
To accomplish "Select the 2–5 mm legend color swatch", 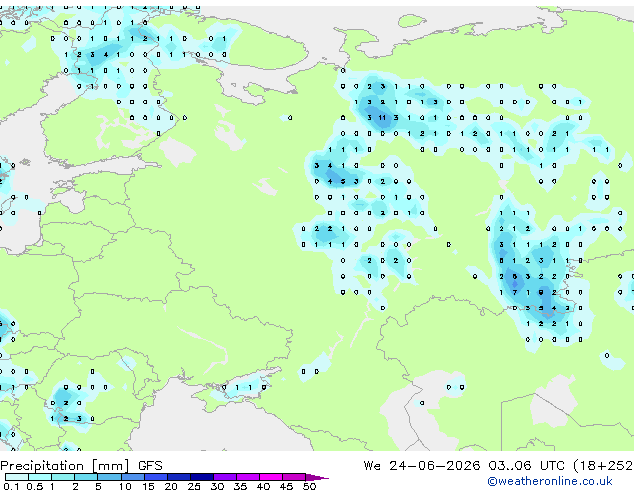I will point(86,477).
